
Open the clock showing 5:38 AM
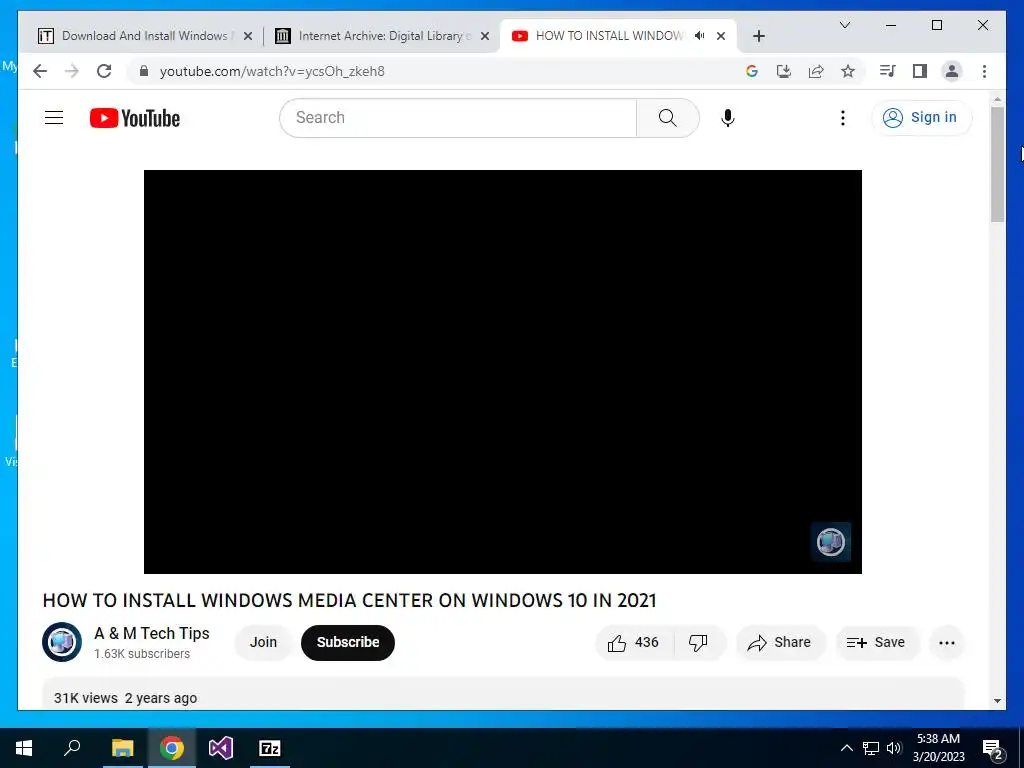pos(938,748)
